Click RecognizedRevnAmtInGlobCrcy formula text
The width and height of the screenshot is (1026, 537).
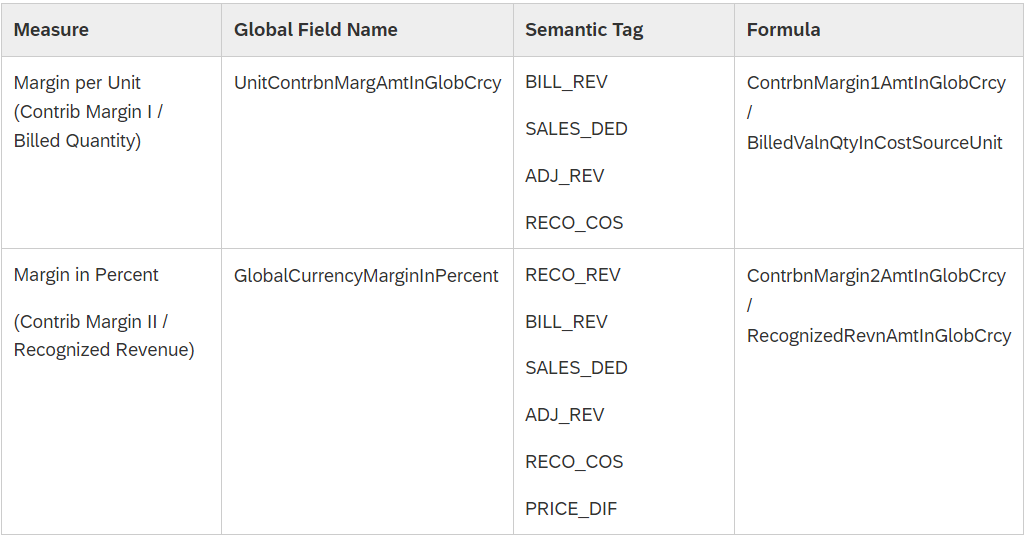click(x=879, y=336)
